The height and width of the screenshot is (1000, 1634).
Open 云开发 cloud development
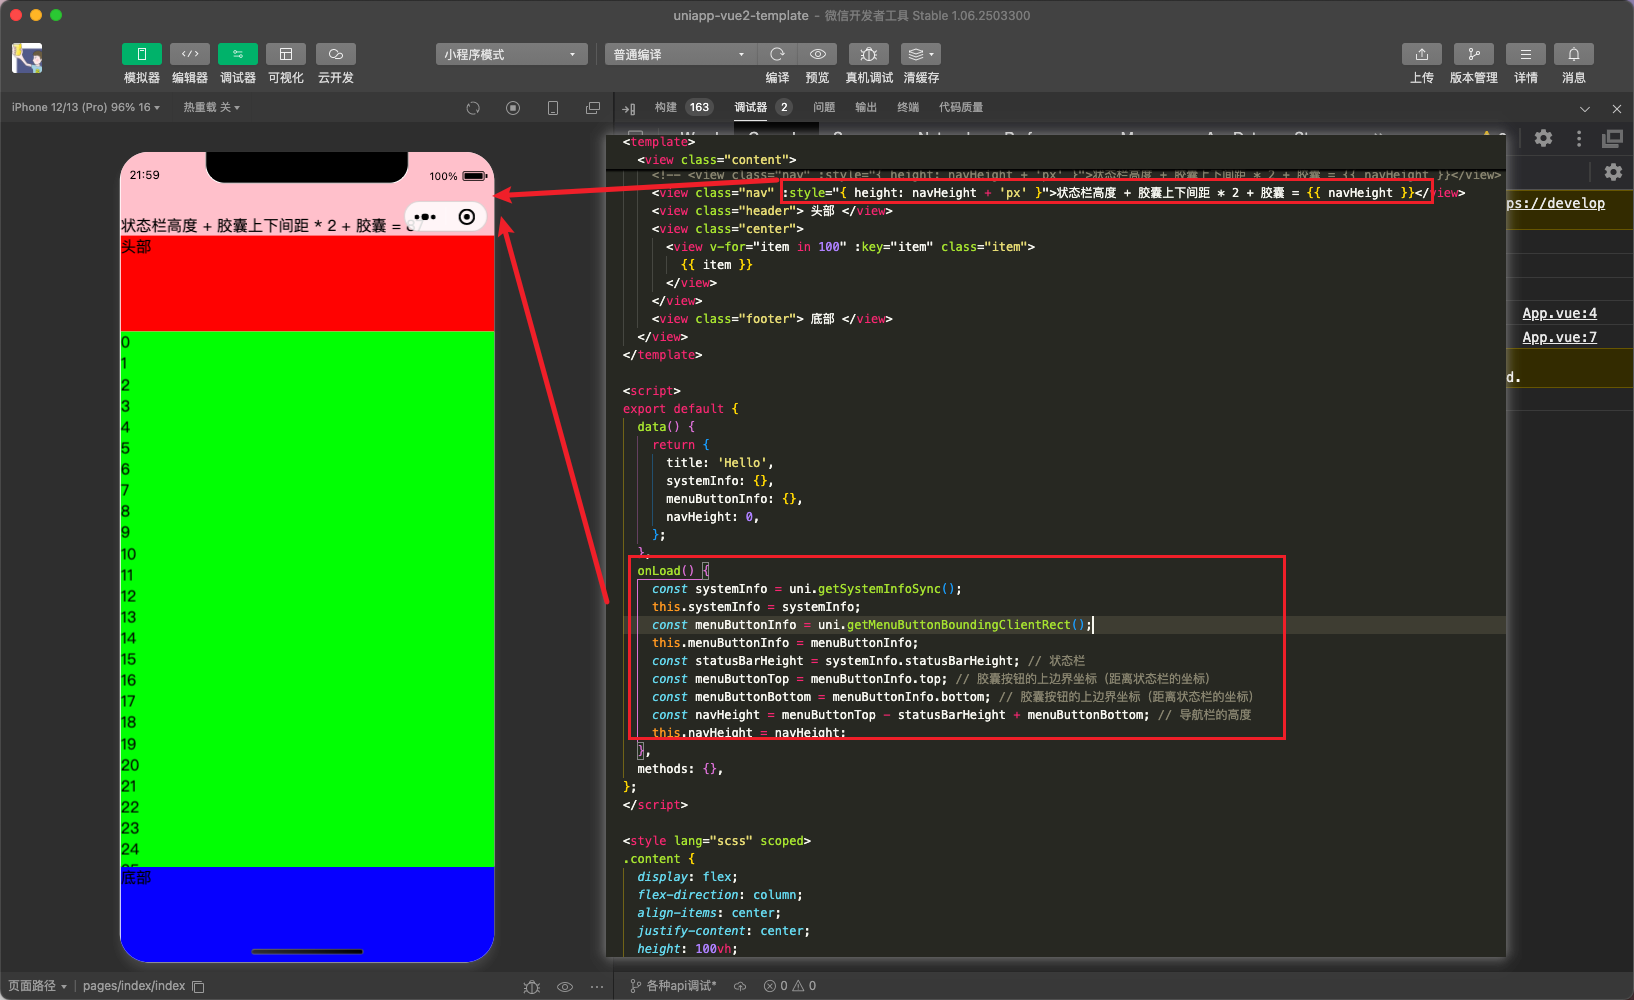coord(335,54)
